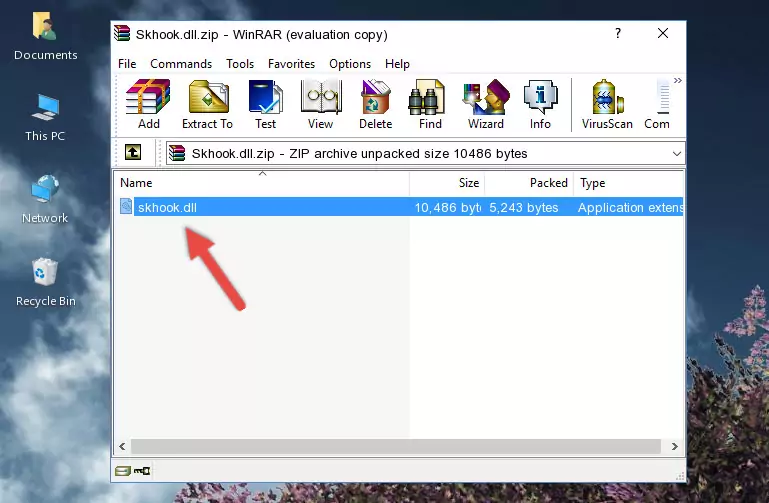
Task: Open the View file tool
Action: (x=320, y=104)
